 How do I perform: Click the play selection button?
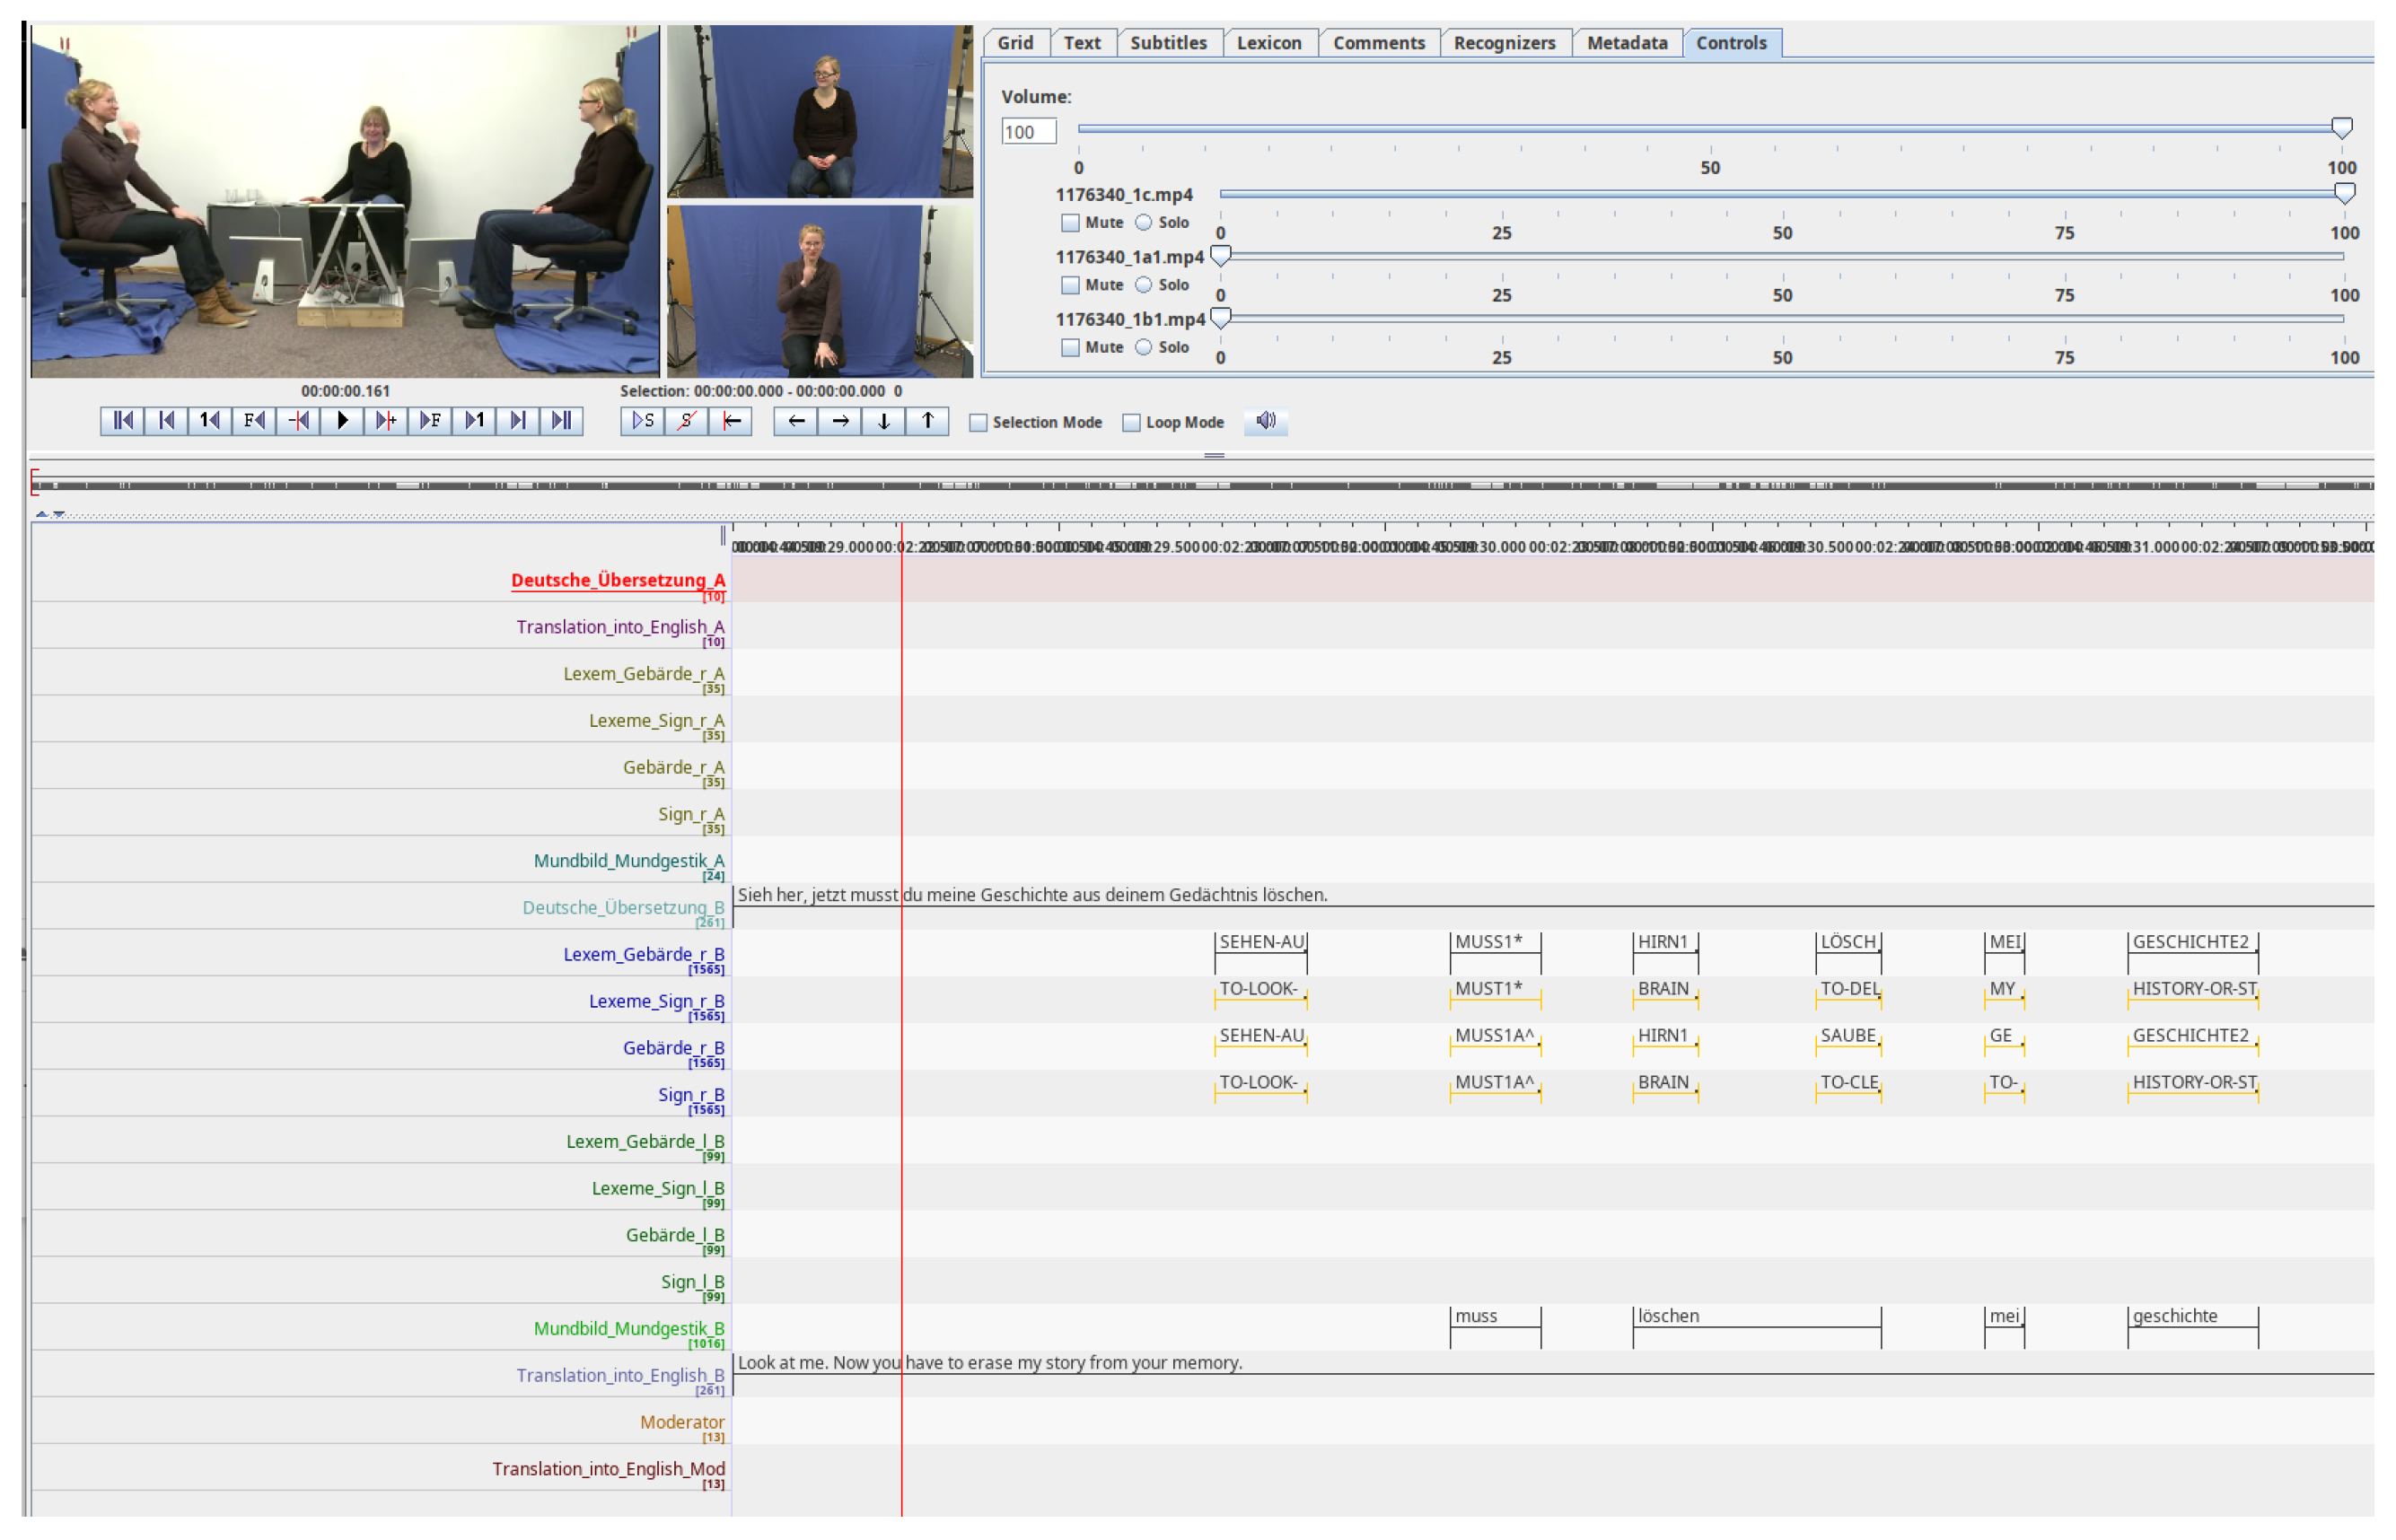[x=642, y=421]
